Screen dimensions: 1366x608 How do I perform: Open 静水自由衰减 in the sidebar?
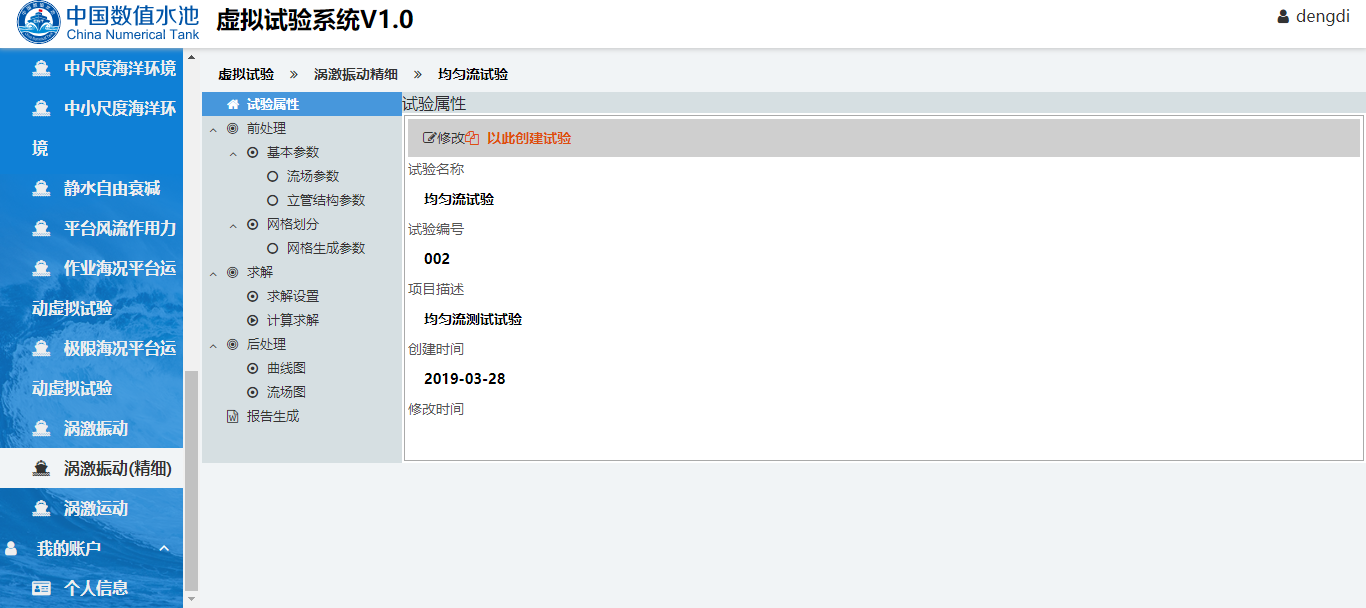[x=111, y=188]
